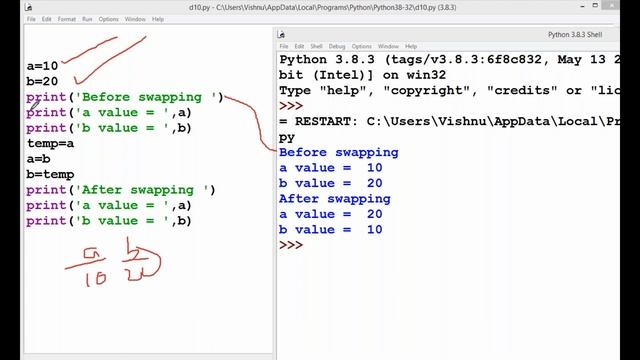
Task: Click the final >>> prompt in Shell
Action: point(291,245)
